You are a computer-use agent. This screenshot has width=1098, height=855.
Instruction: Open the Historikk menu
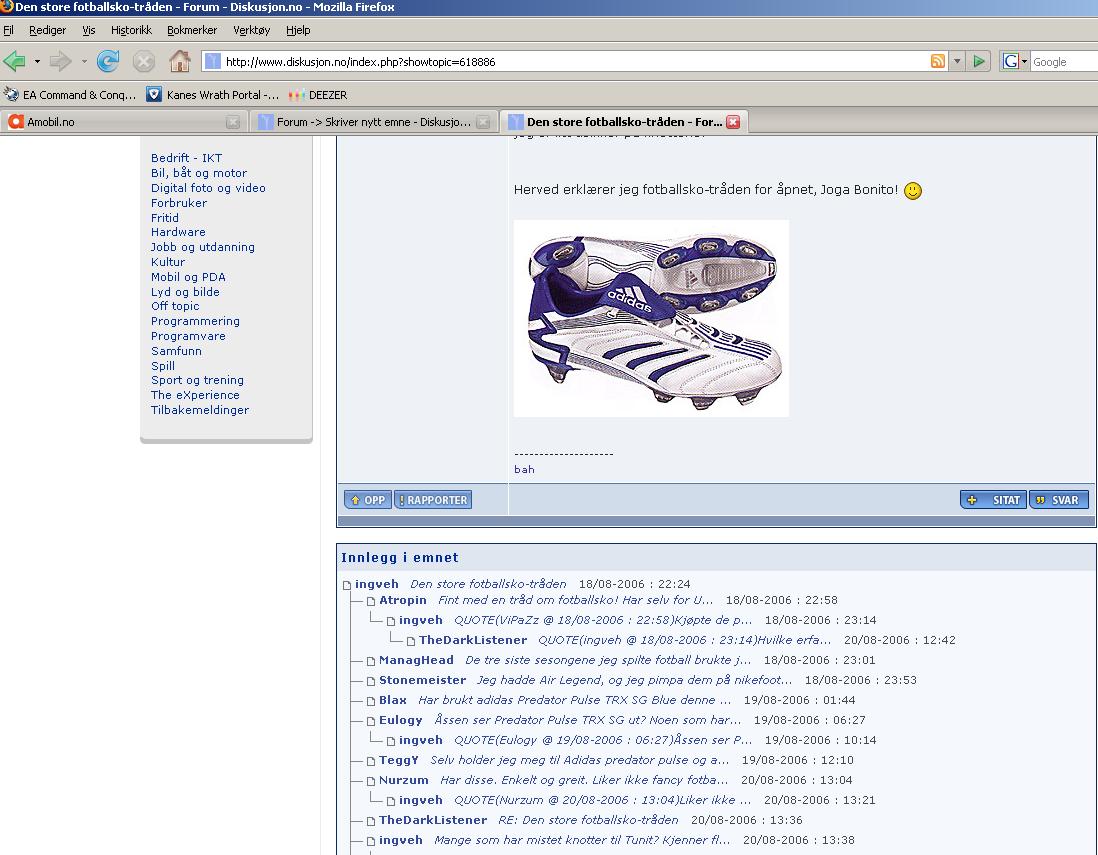point(131,30)
